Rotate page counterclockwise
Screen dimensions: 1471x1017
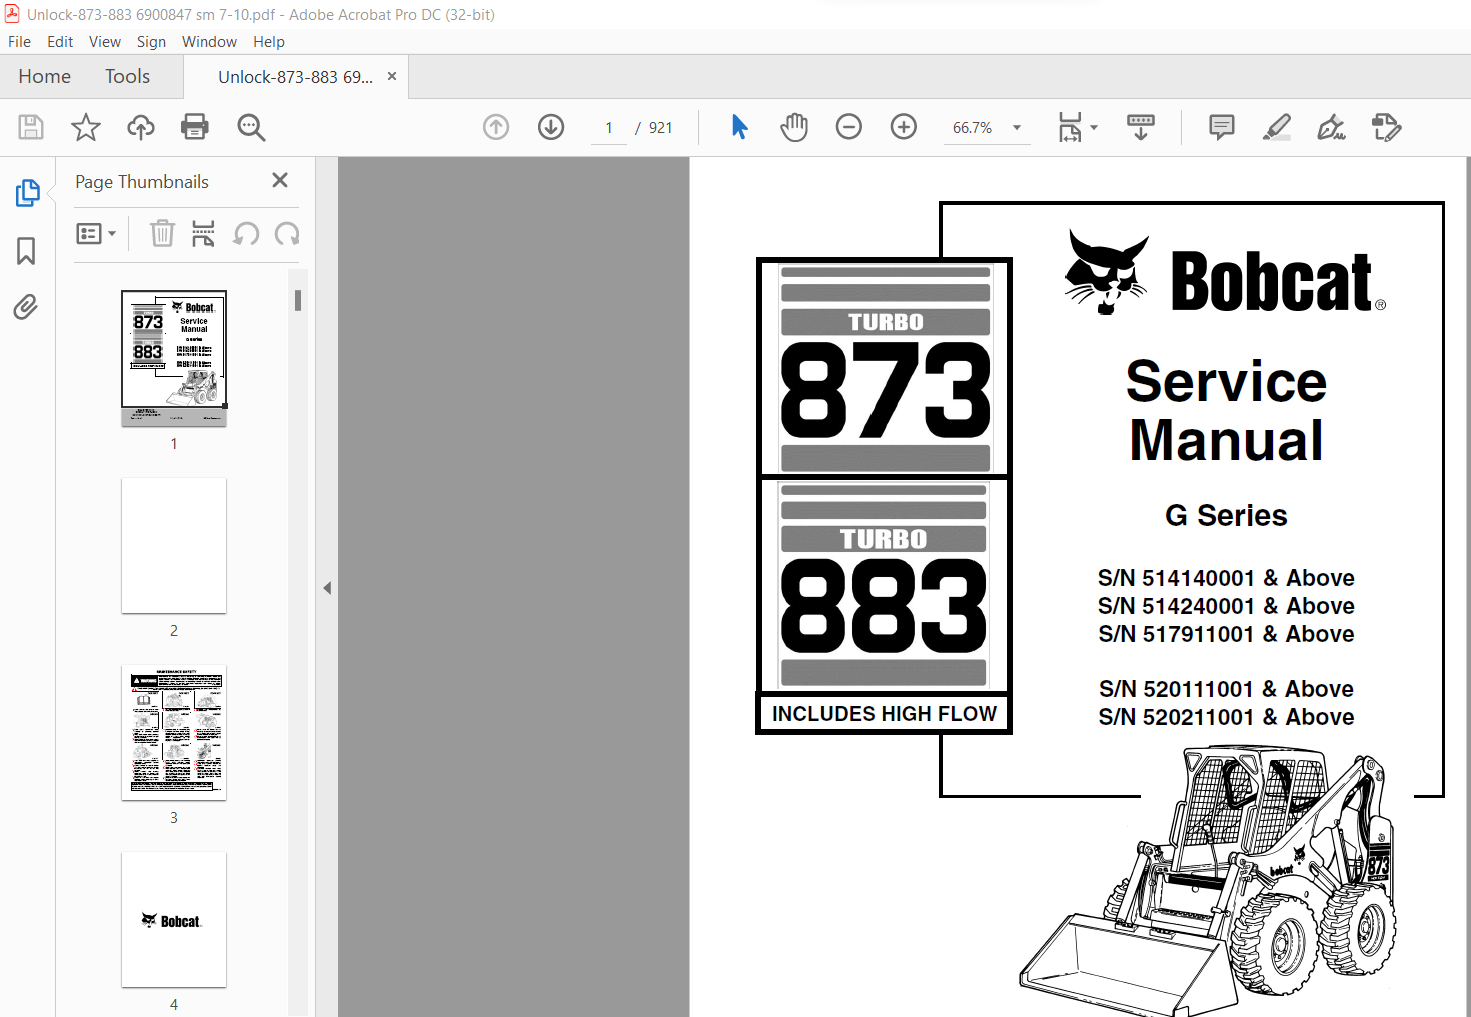tap(246, 234)
